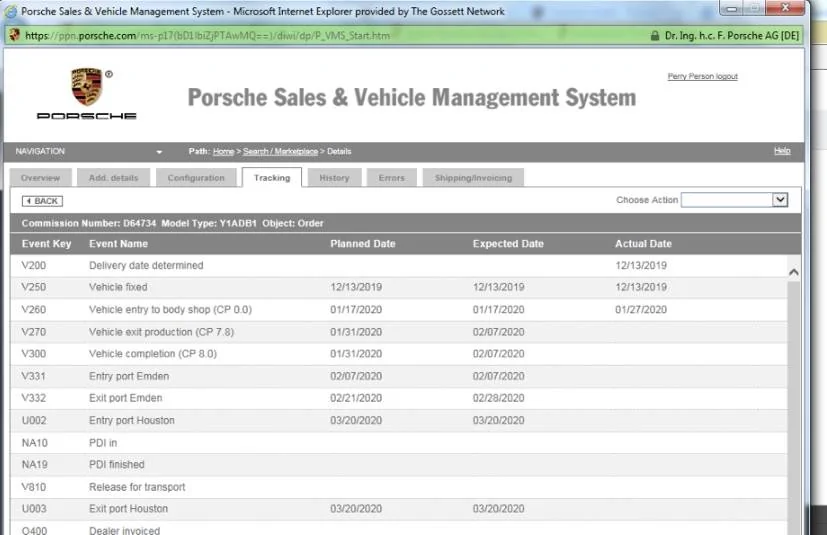Image resolution: width=827 pixels, height=535 pixels.
Task: Select 'Vehicle exit production (CP 7.8)' row
Action: (398, 332)
